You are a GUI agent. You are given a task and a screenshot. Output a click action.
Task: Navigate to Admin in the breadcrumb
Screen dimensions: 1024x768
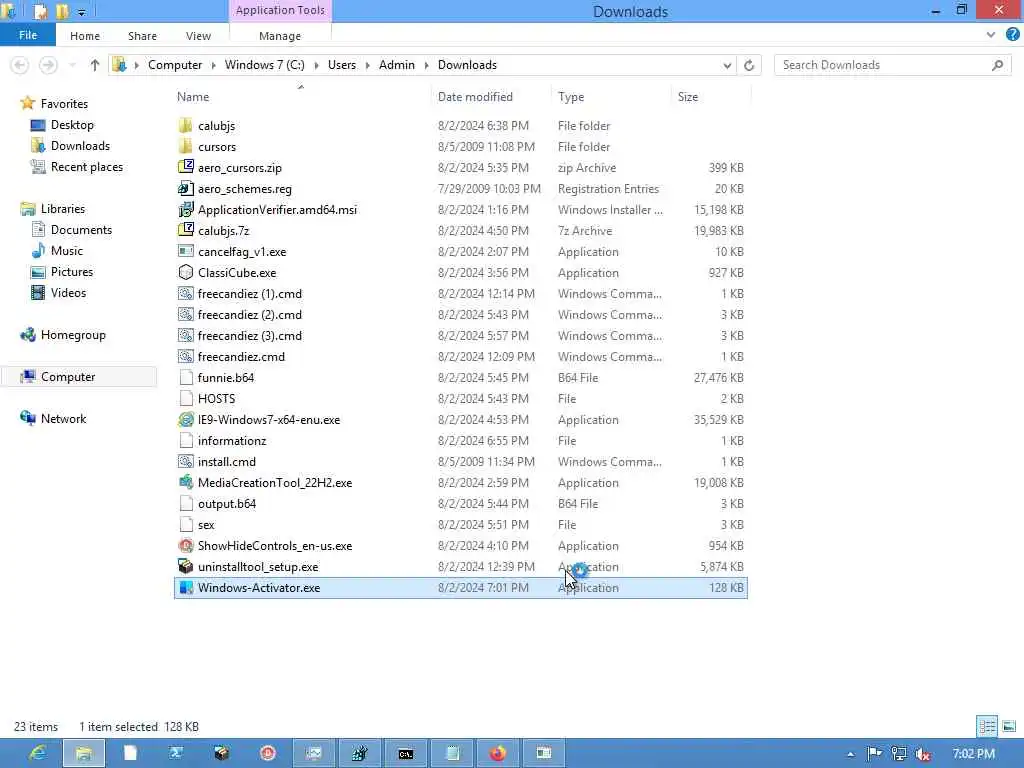click(396, 65)
